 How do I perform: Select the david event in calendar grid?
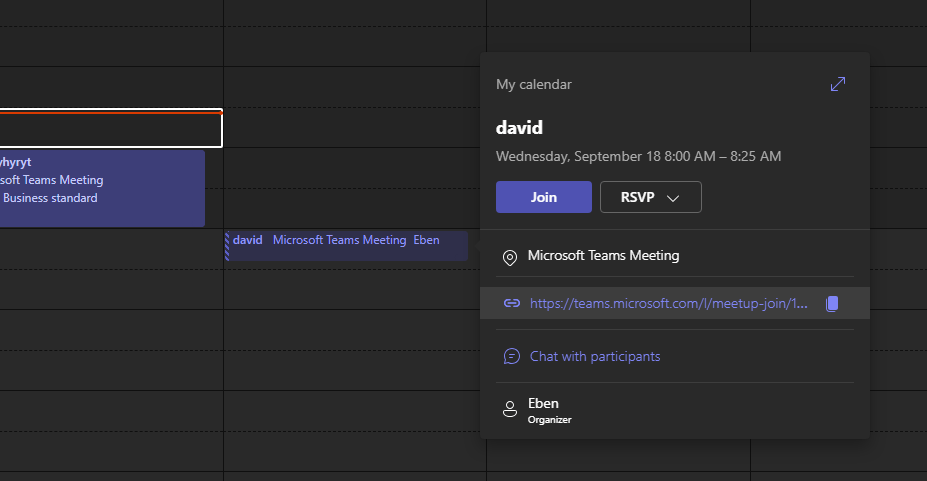(x=347, y=245)
